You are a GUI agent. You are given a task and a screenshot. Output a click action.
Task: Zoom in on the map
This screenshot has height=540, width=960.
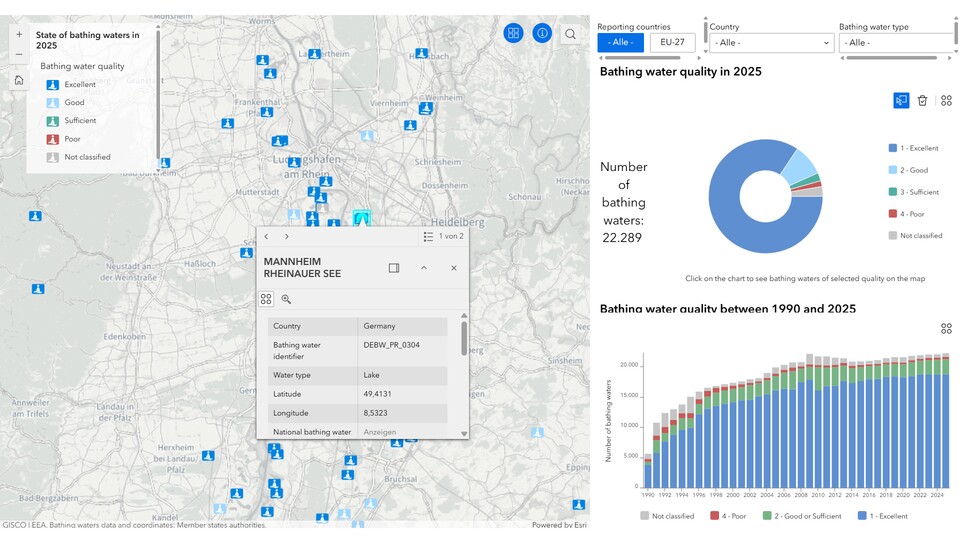19,35
